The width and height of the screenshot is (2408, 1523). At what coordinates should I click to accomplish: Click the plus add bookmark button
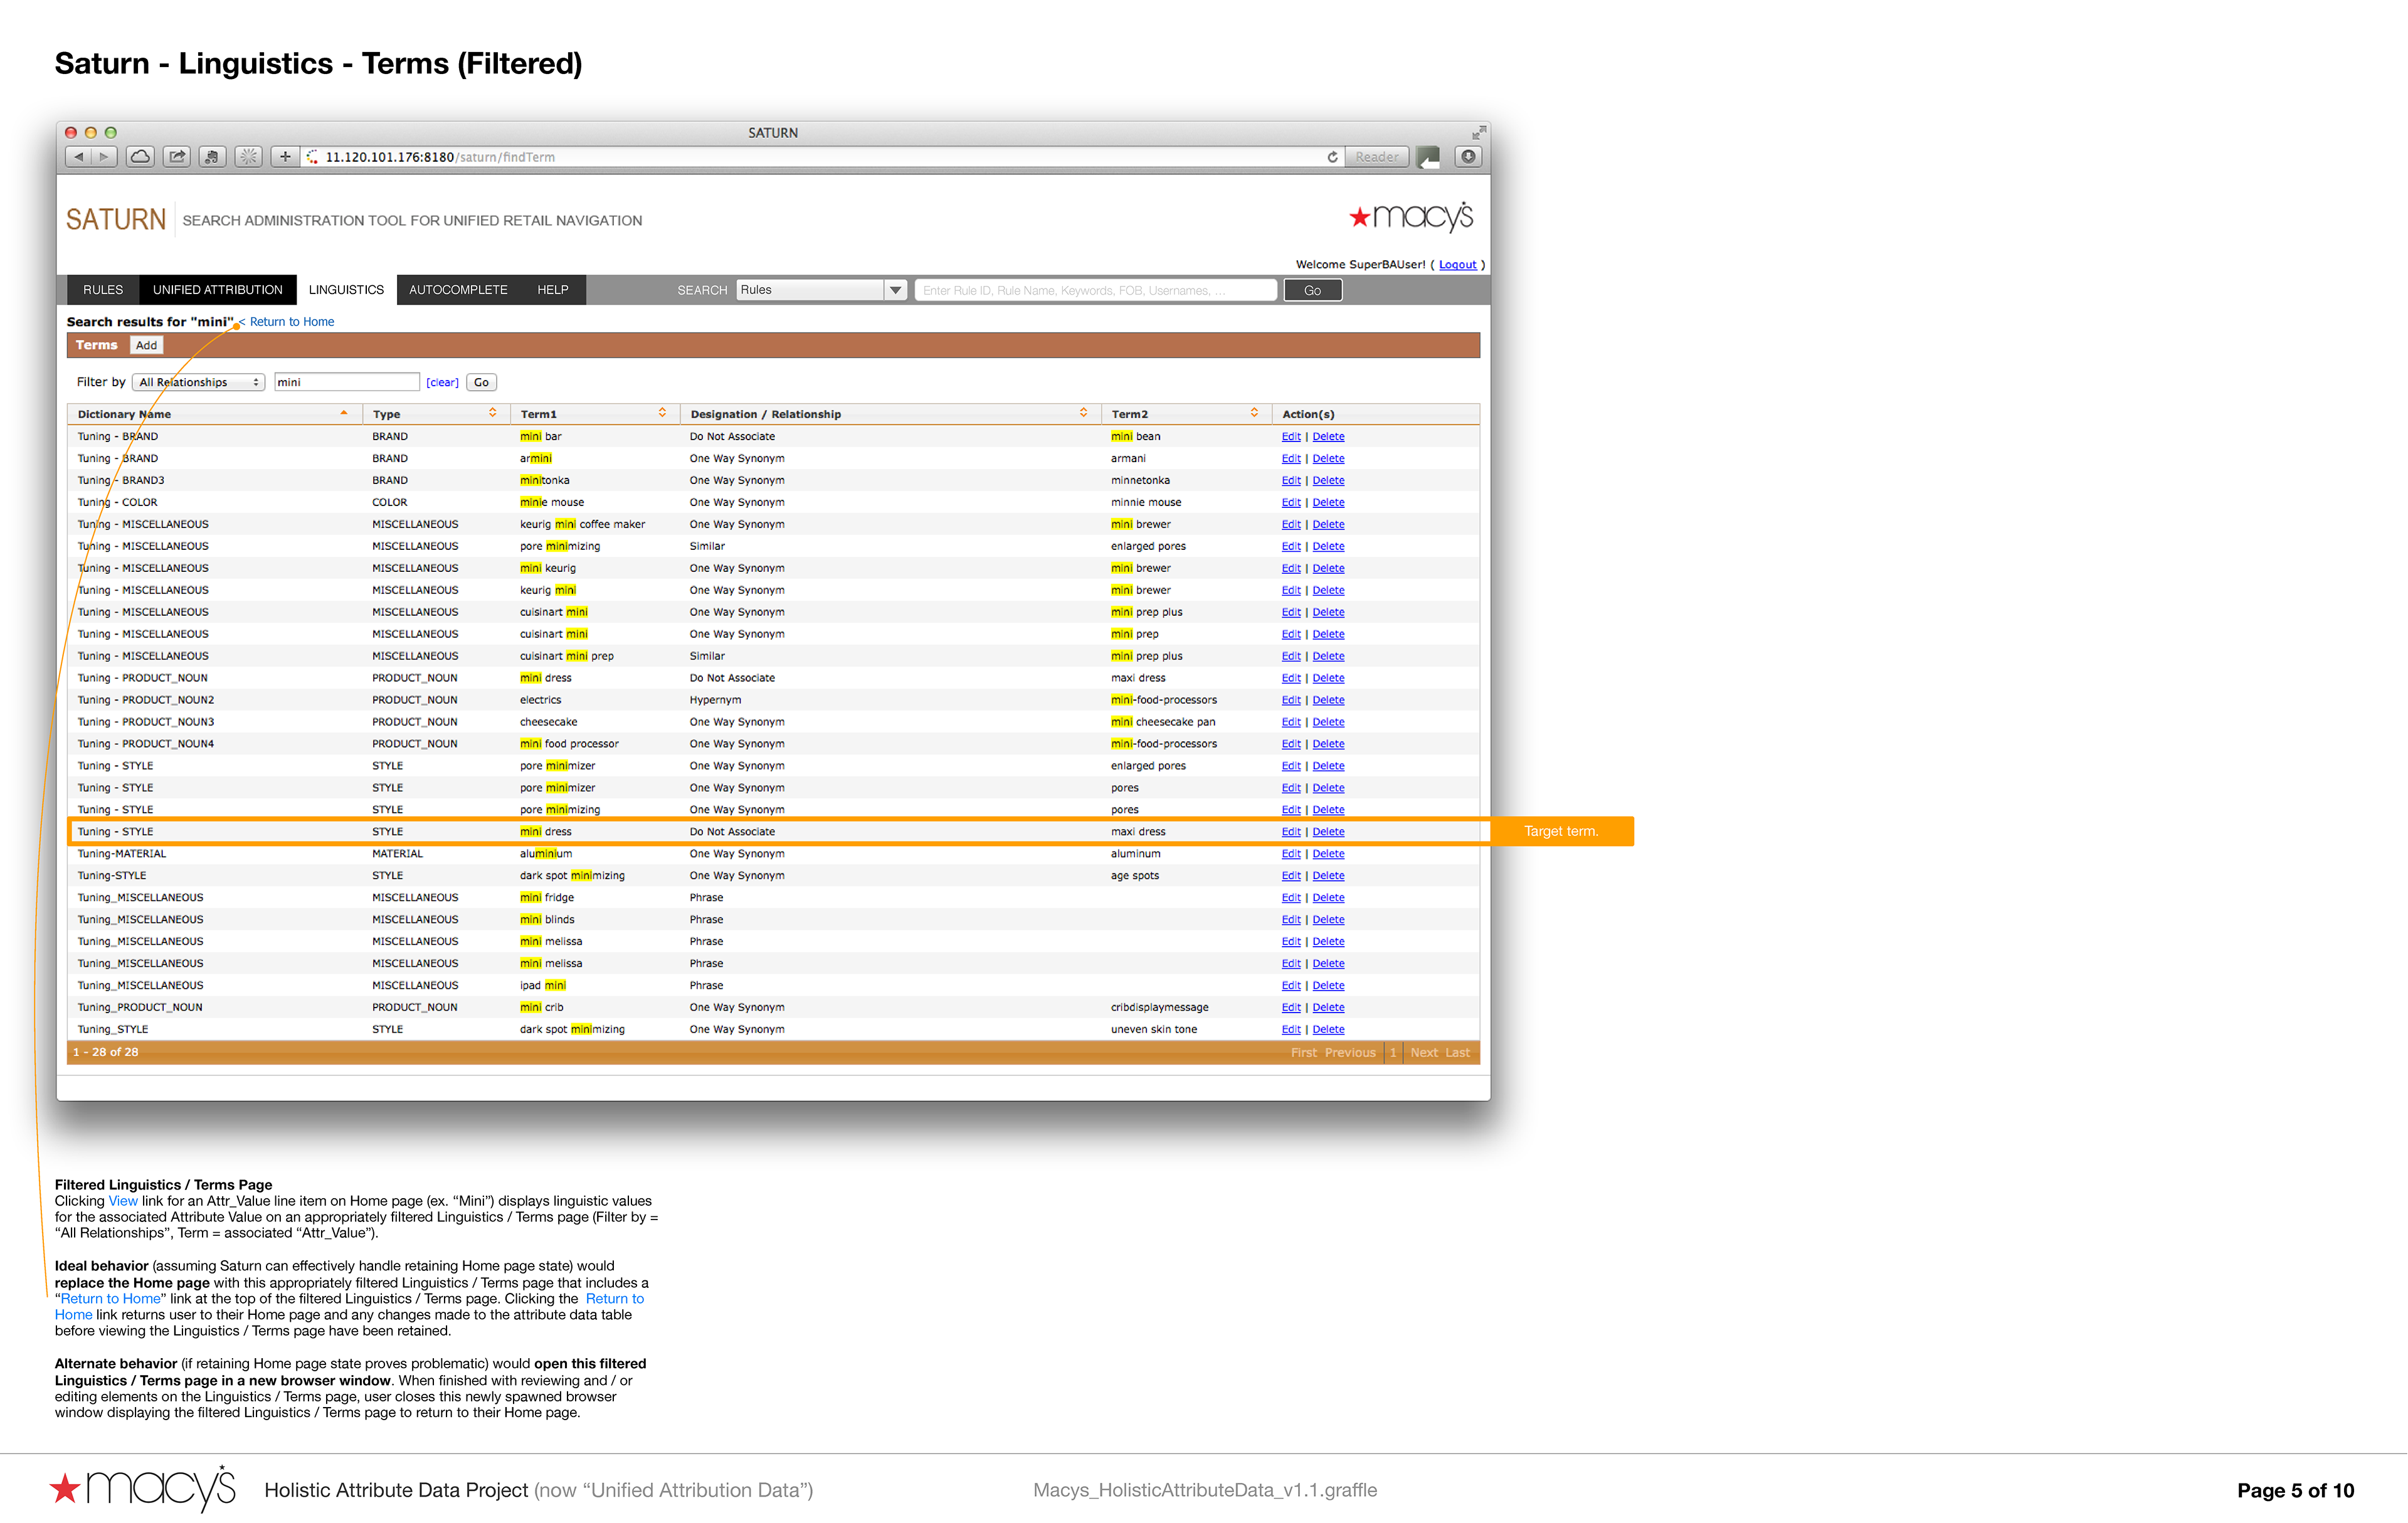[x=285, y=157]
